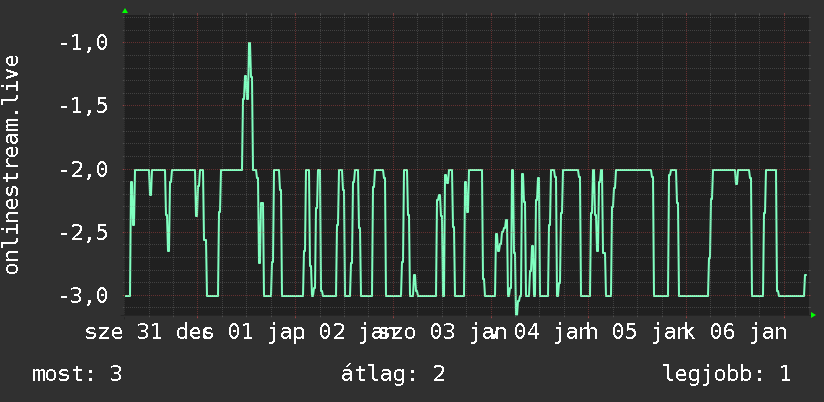Click the vertical "onlinestream.live" axis title
Screen dimensions: 824x402
12,164
